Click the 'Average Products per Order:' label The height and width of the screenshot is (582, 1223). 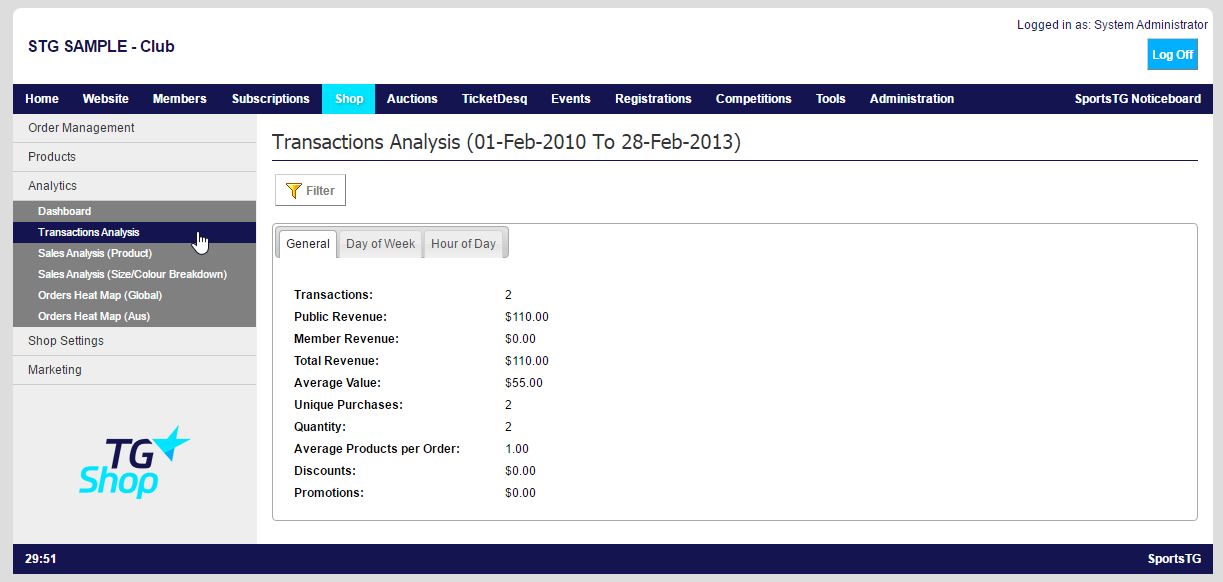[x=377, y=449]
